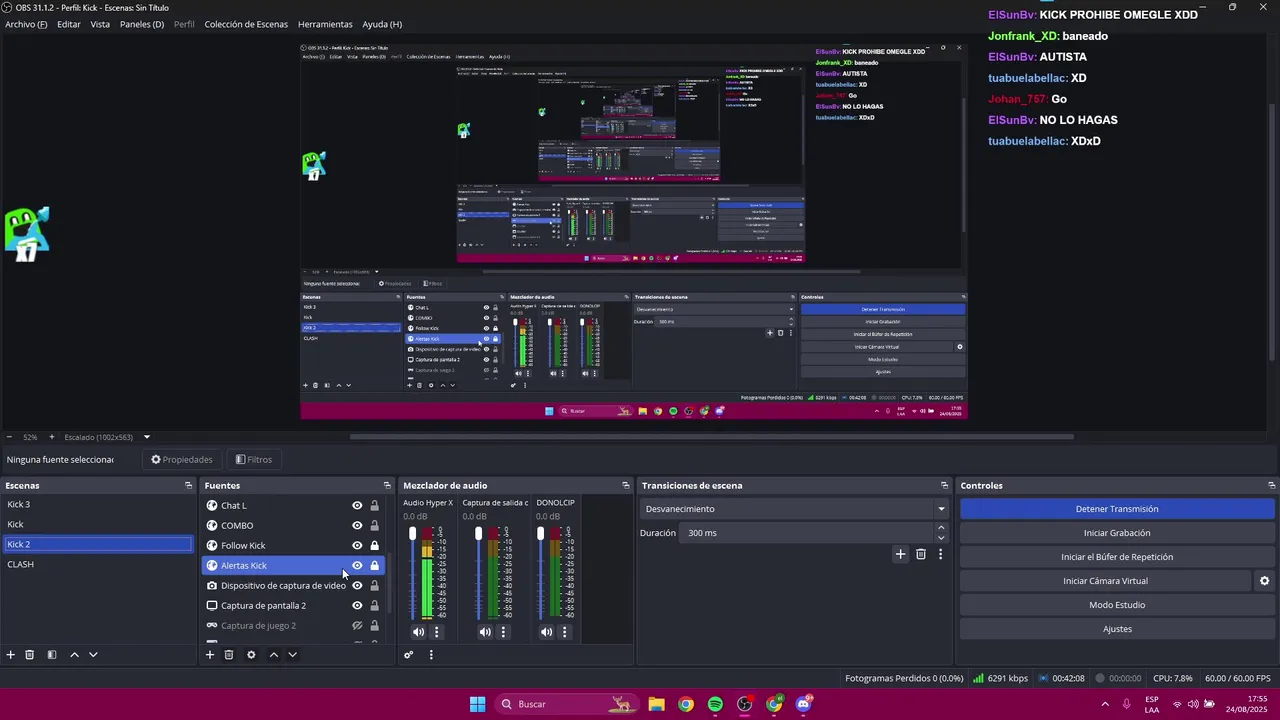Open Audio Hyper X three-dot options

coord(436,632)
